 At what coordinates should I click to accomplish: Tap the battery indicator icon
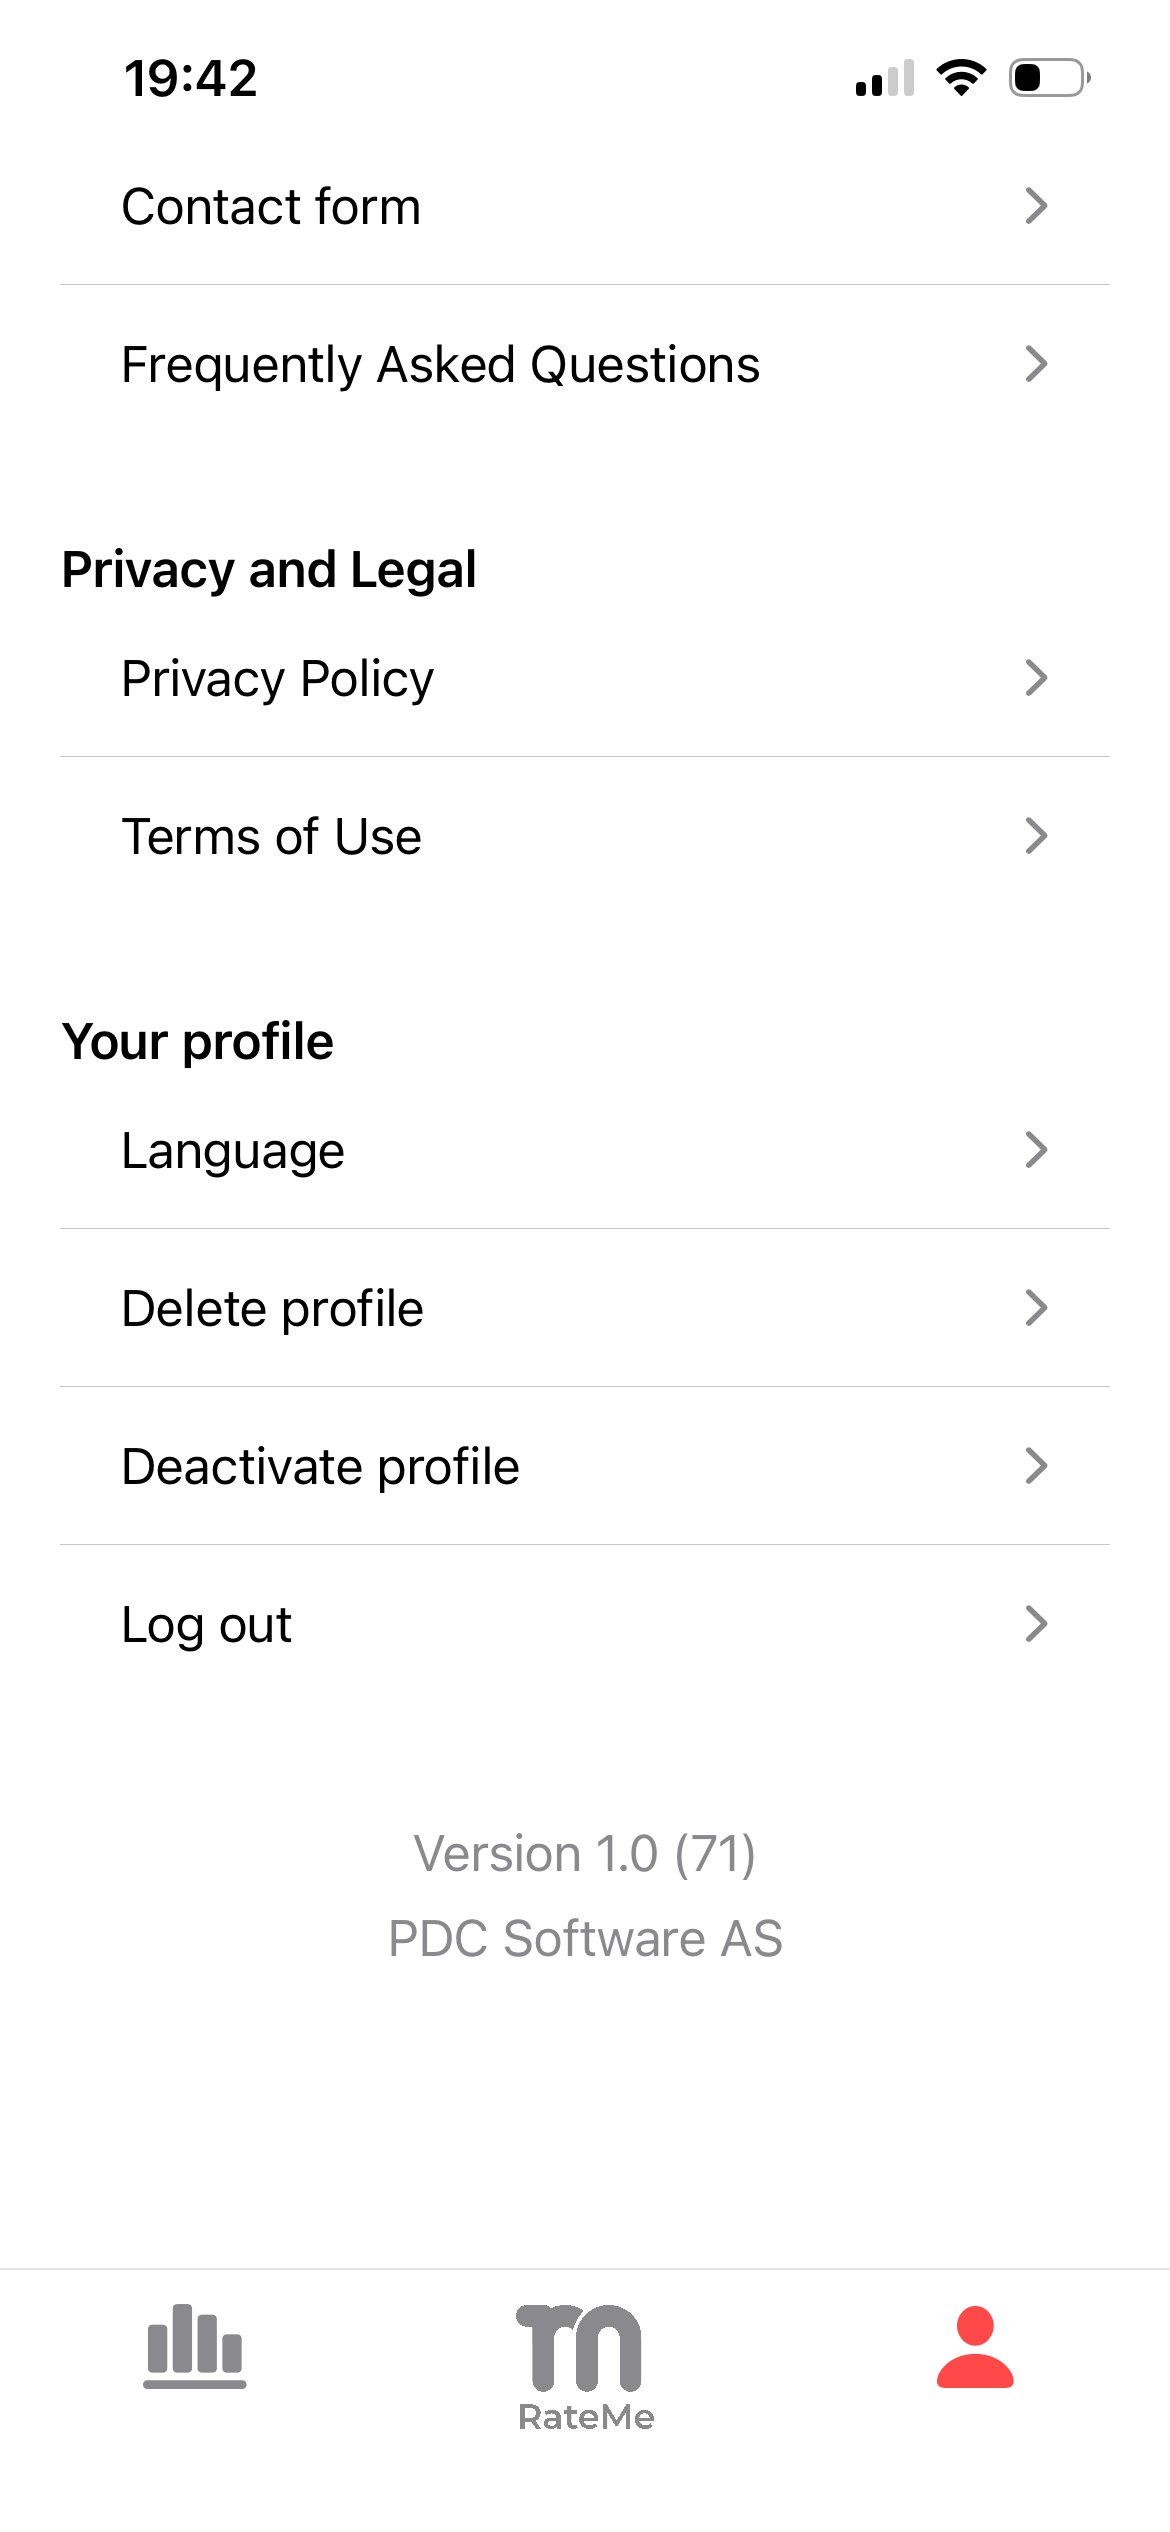(x=1048, y=78)
